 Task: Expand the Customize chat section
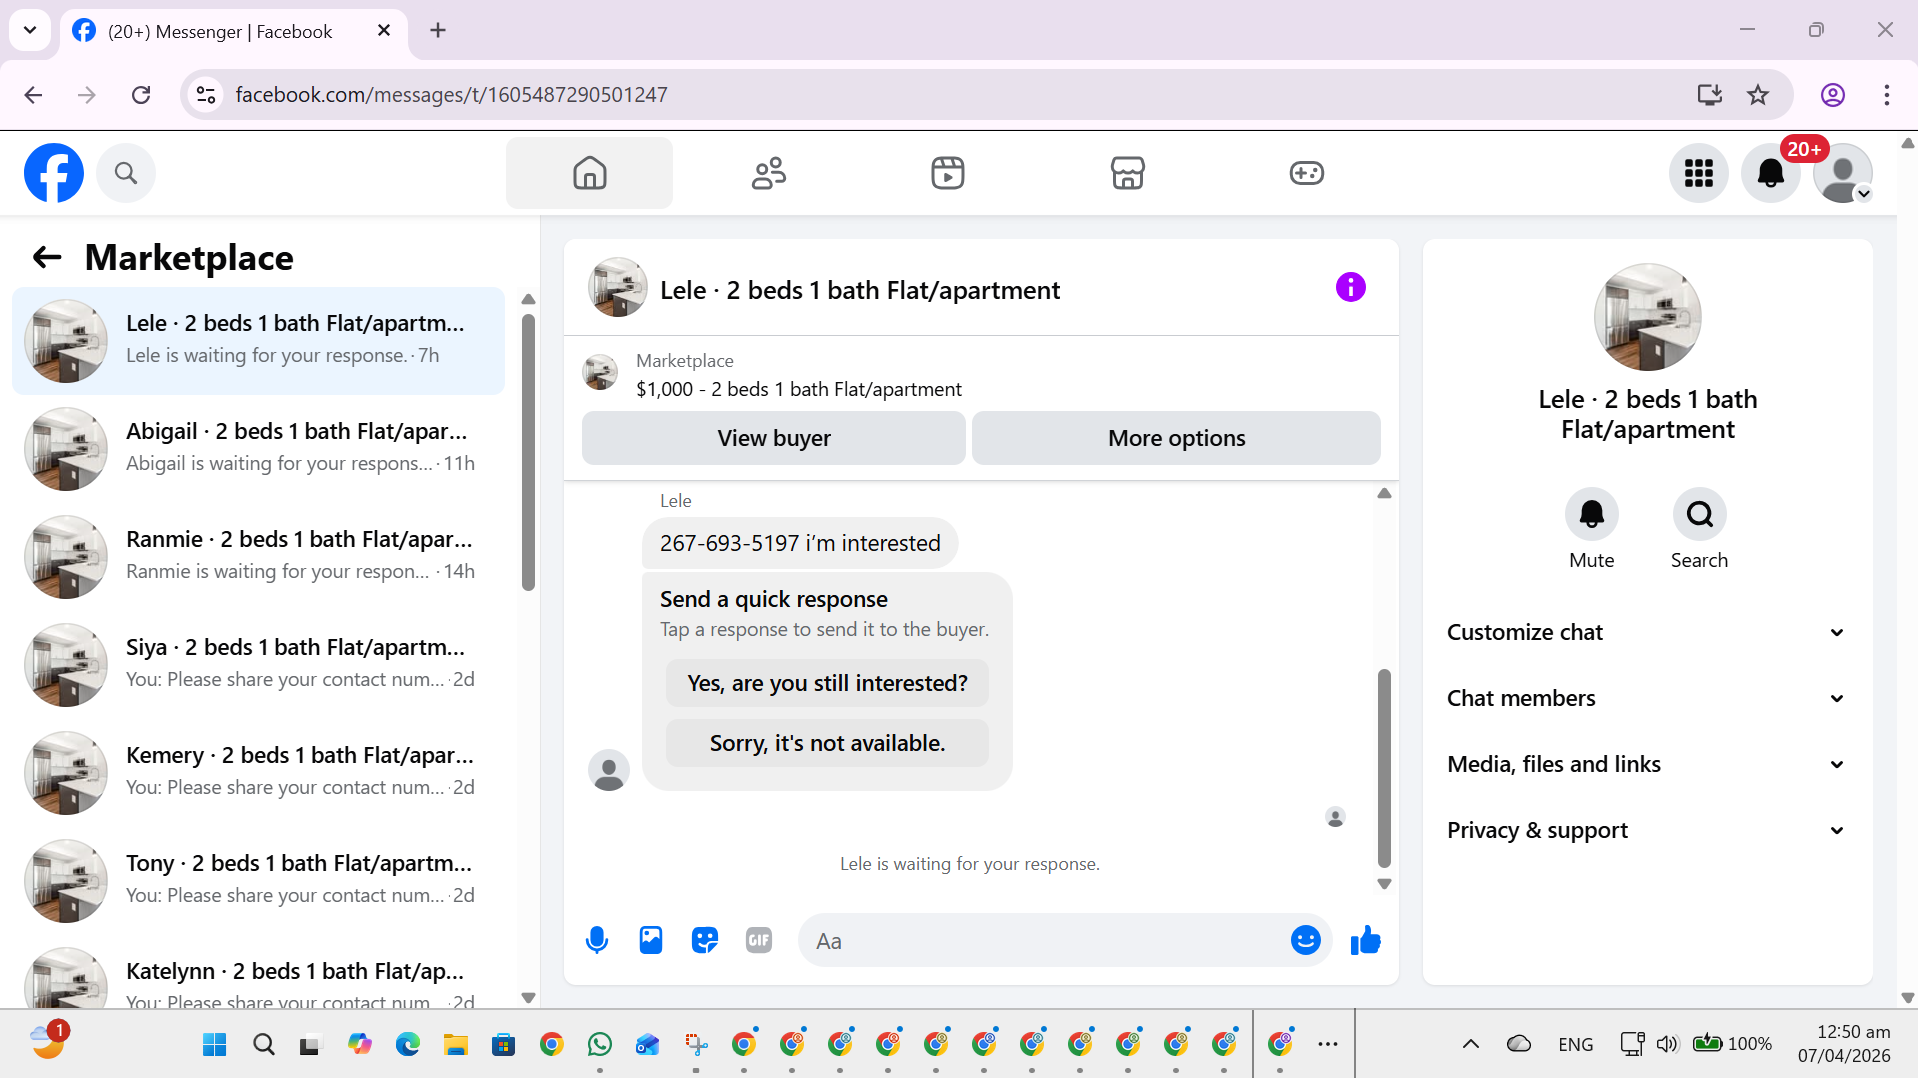point(1646,632)
